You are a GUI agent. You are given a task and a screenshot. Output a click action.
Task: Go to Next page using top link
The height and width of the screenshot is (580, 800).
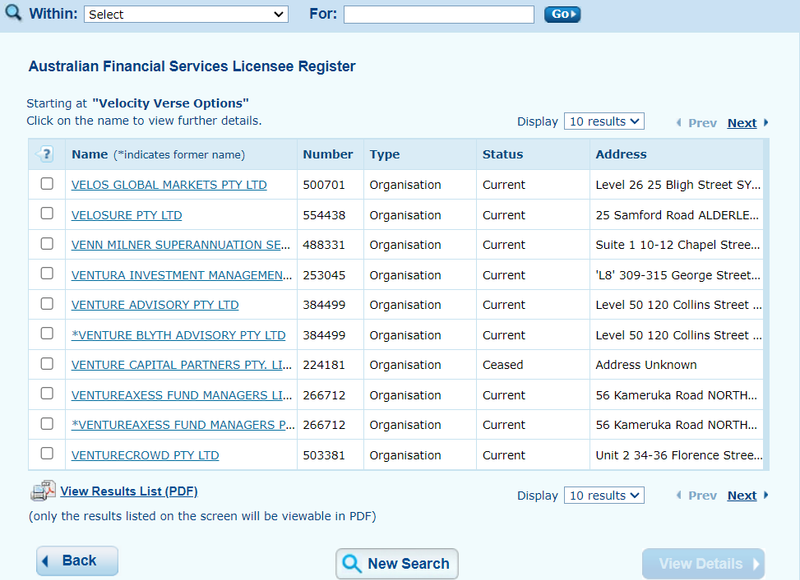pos(742,123)
